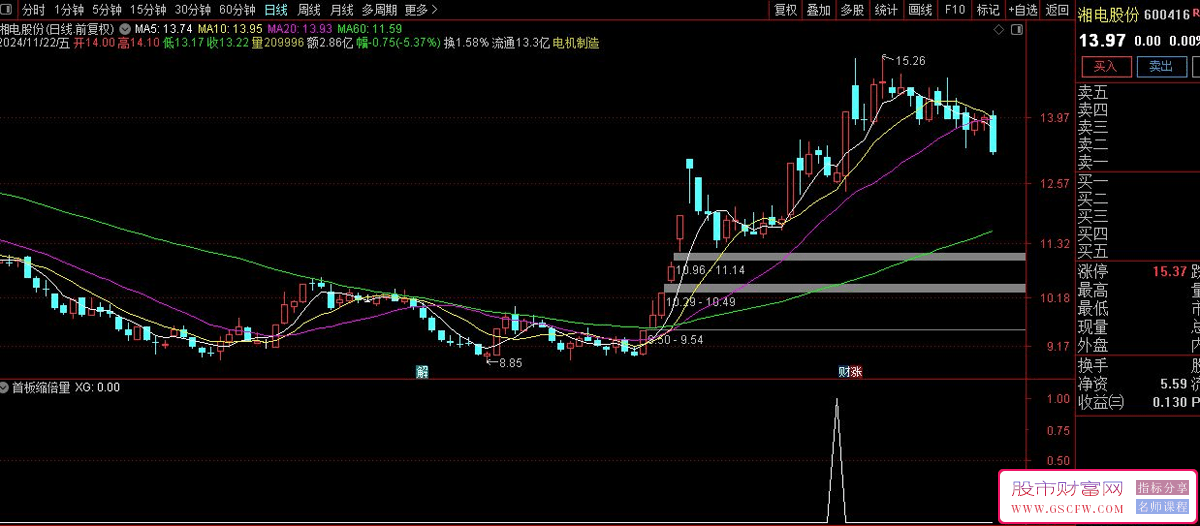Click the 现量 row label
Image resolution: width=1200 pixels, height=526 pixels.
1093,327
